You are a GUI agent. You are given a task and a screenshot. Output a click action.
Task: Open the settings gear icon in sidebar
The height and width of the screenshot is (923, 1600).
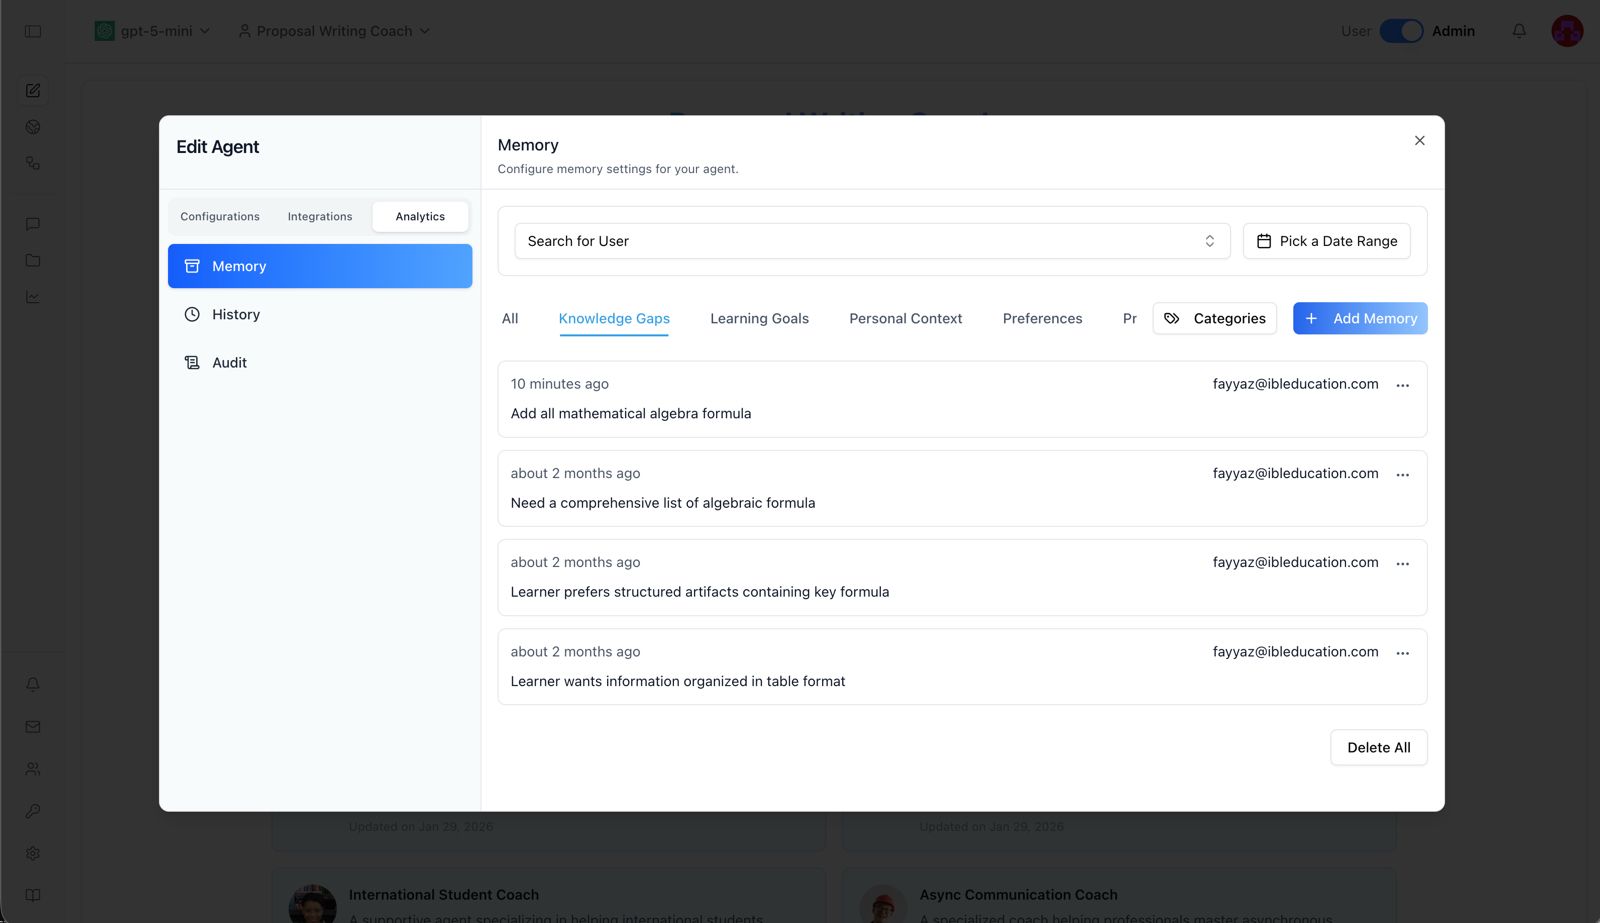tap(33, 853)
